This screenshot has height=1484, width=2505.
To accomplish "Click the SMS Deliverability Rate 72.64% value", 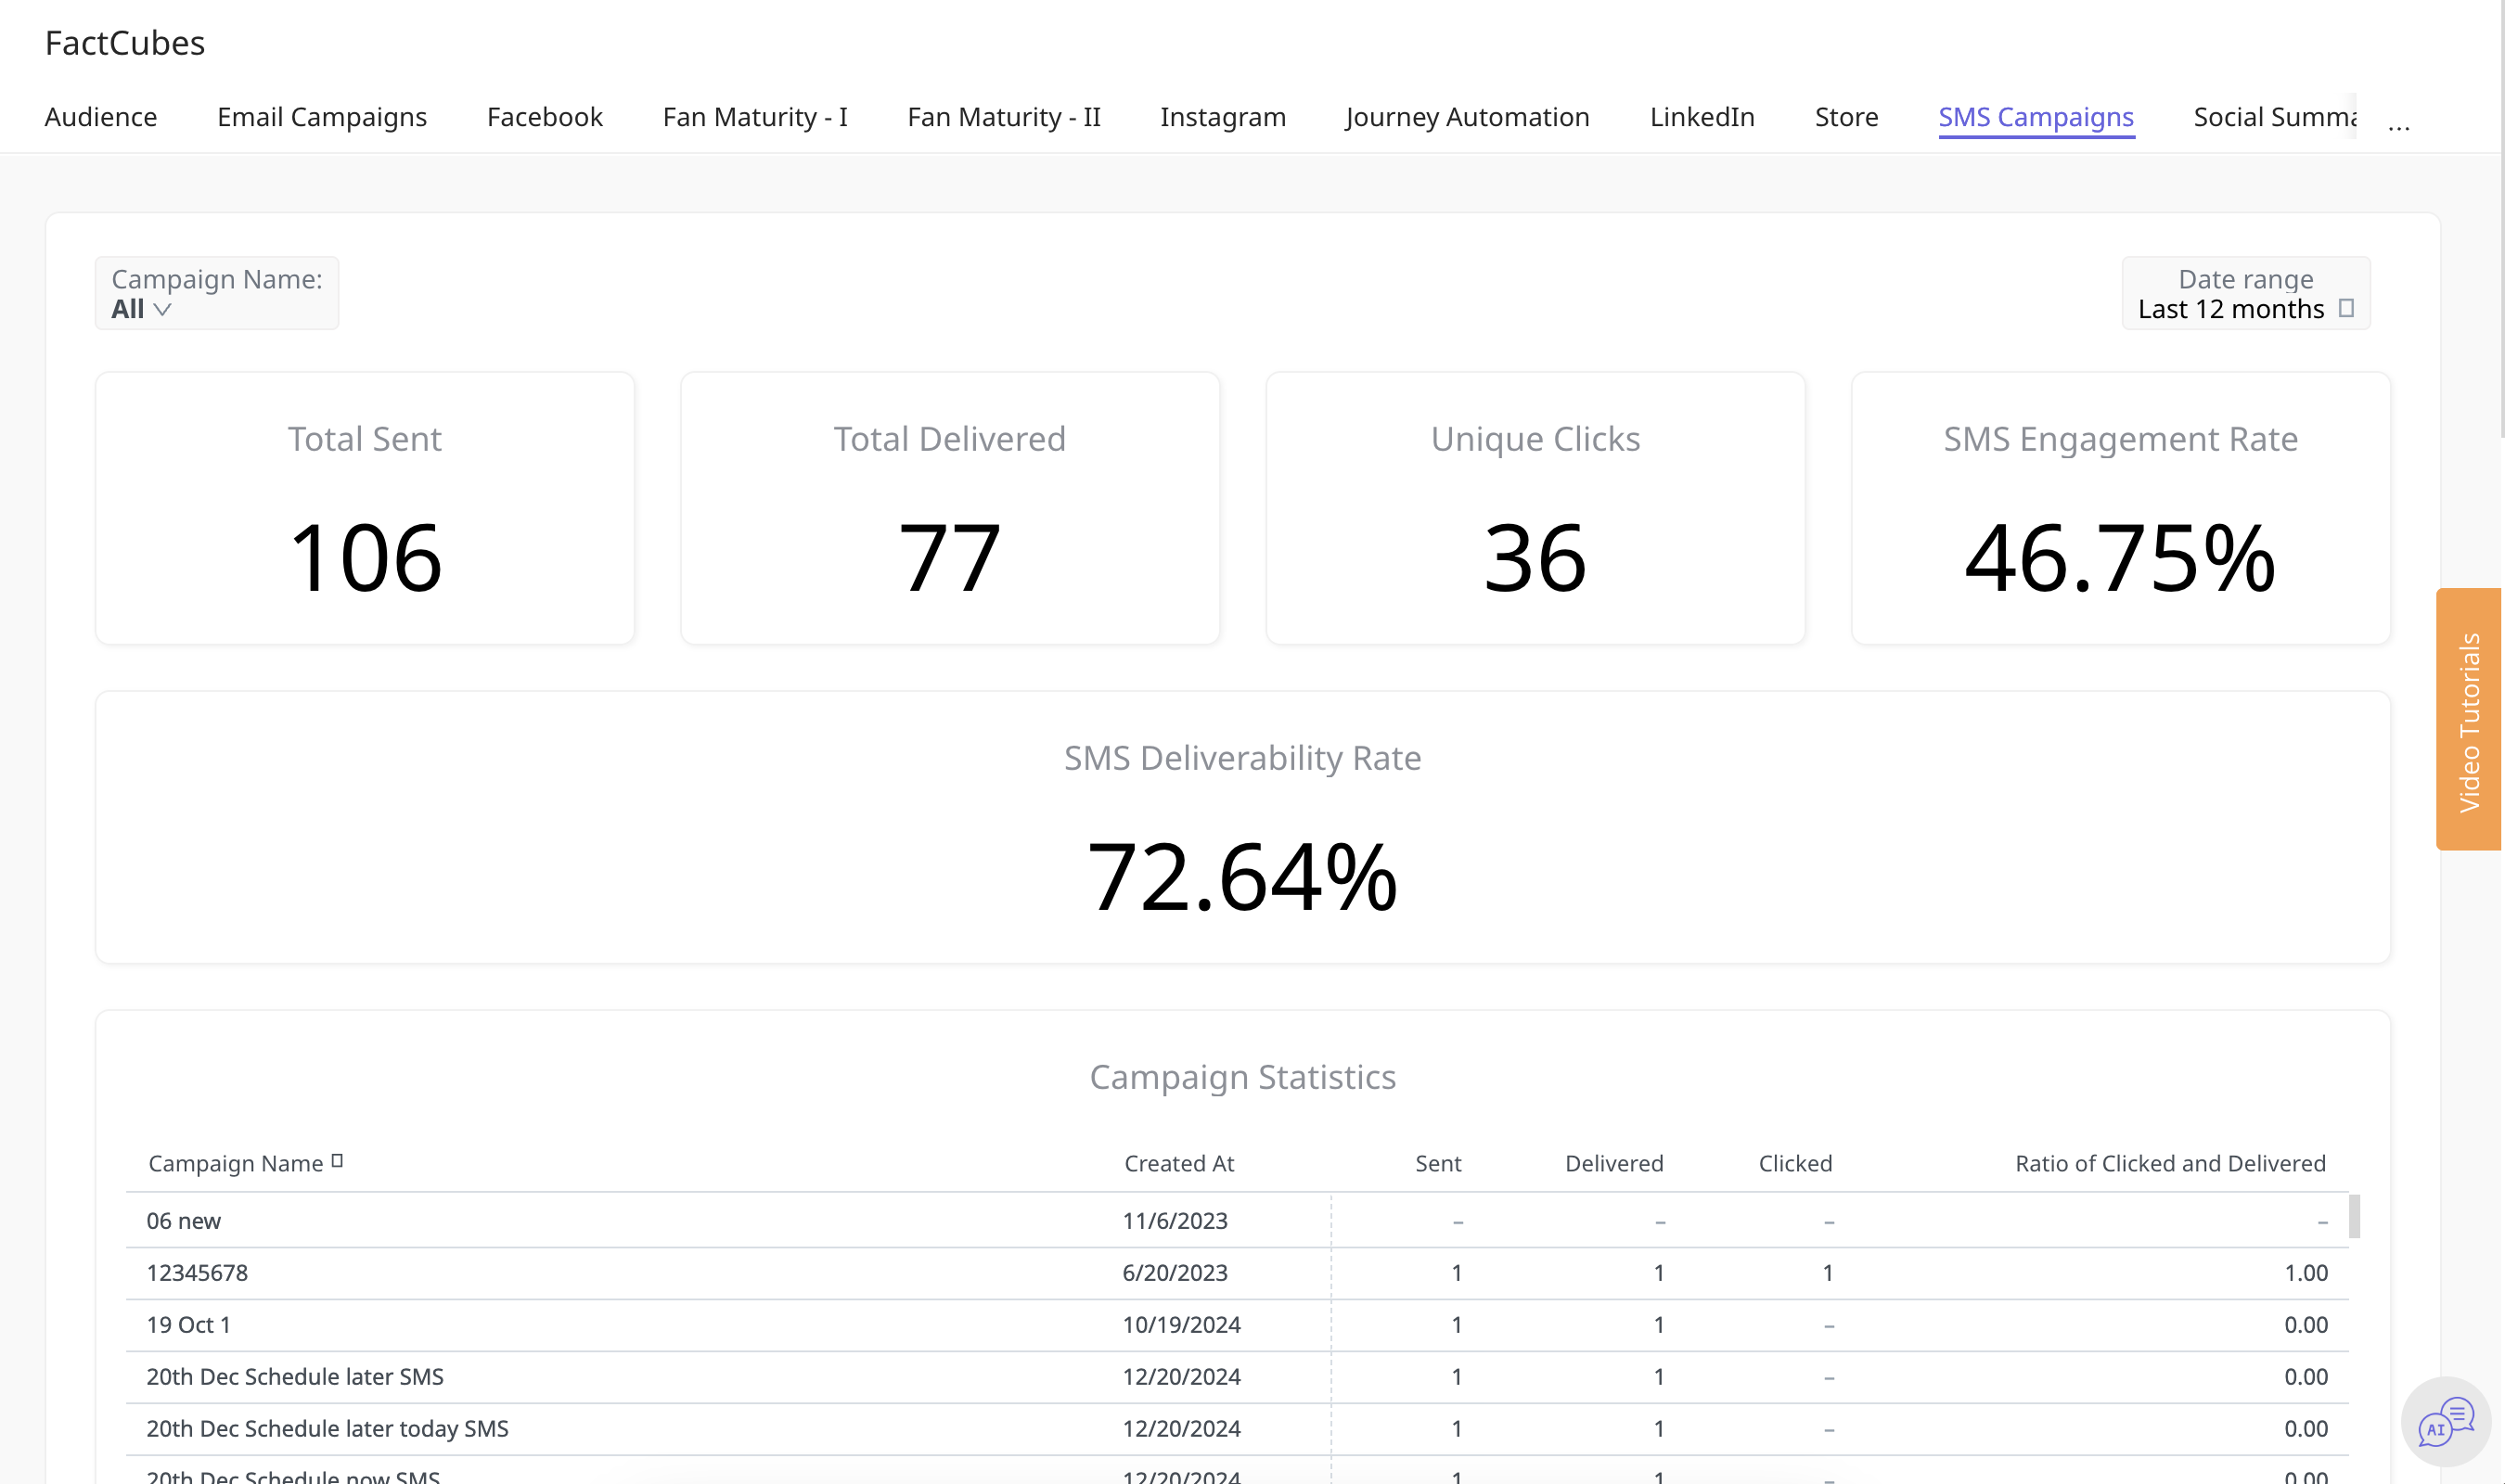I will [x=1242, y=877].
